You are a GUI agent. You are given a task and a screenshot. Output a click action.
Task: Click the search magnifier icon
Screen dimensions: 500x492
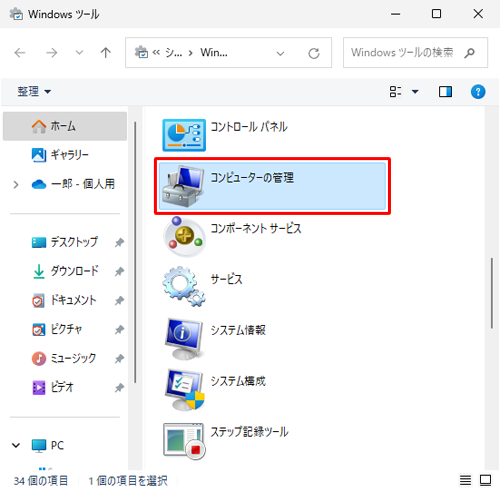coord(469,53)
